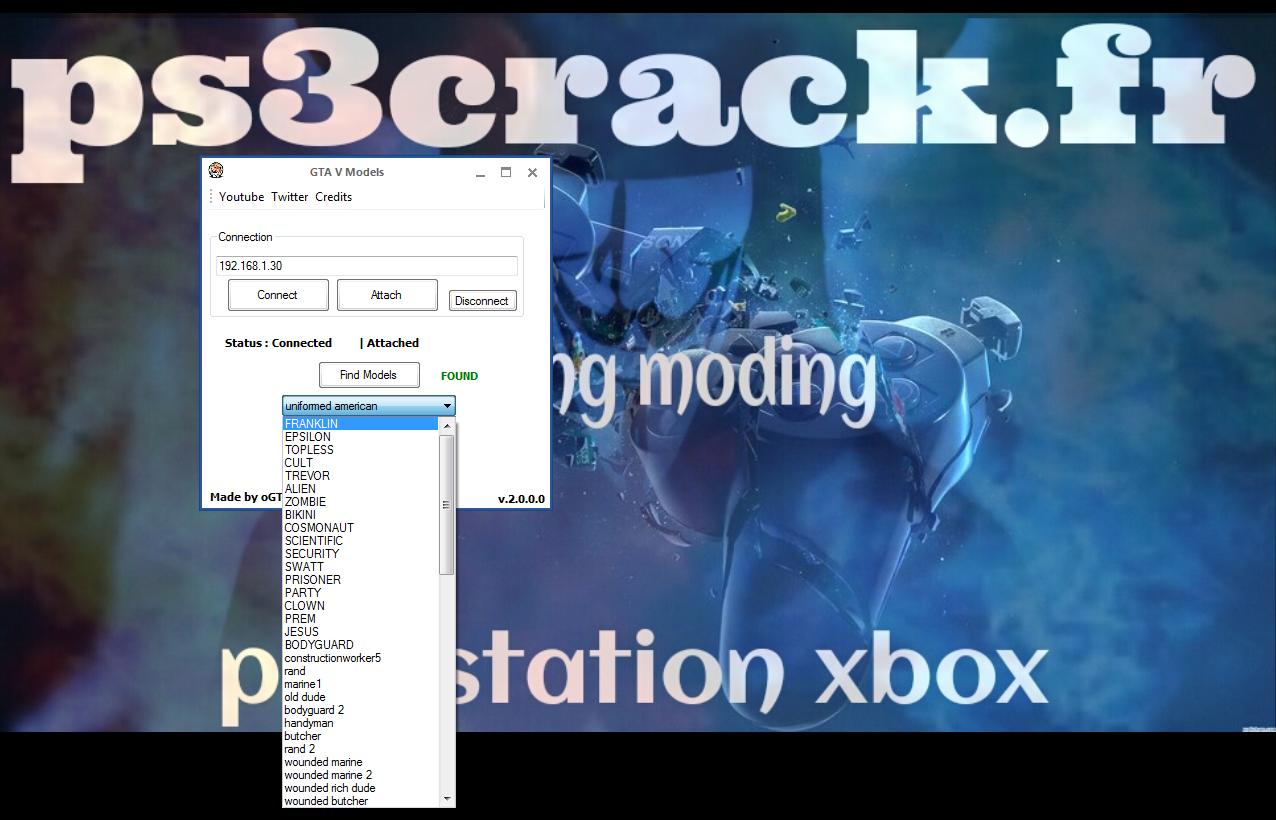
Task: Click the Attach button
Action: tap(387, 295)
